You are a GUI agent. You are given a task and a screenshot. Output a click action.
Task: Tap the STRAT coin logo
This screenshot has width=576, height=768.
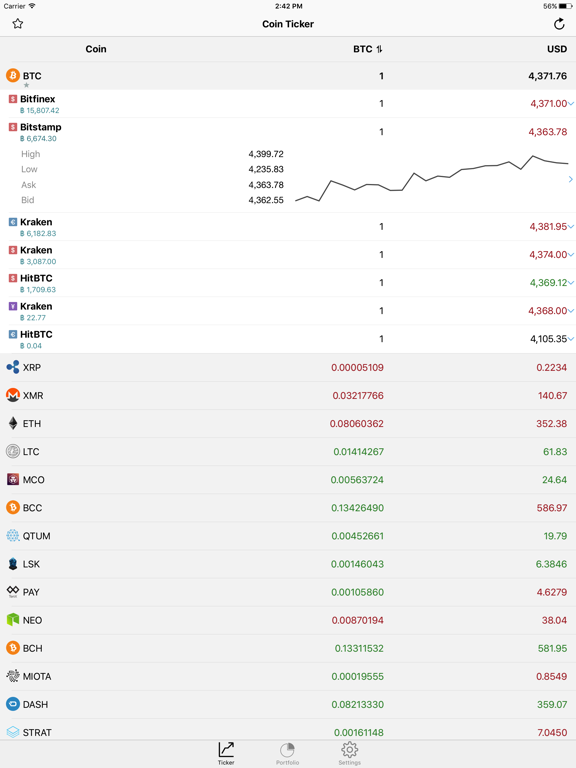tap(13, 732)
